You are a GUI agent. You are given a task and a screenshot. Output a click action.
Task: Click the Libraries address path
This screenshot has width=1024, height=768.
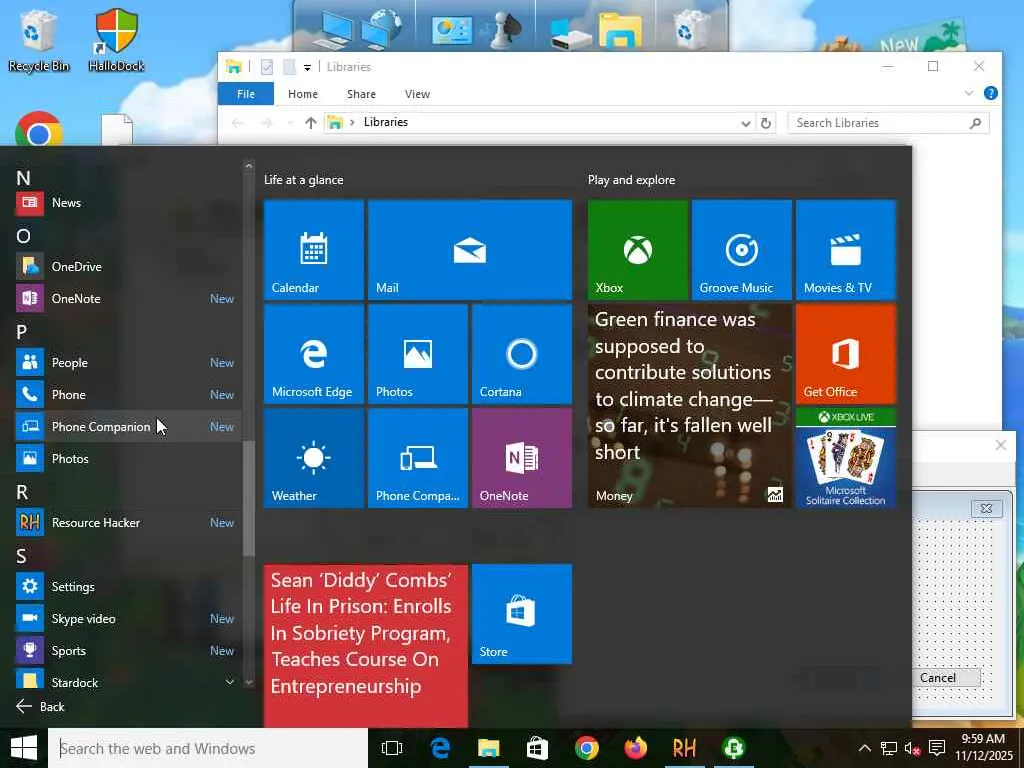385,122
